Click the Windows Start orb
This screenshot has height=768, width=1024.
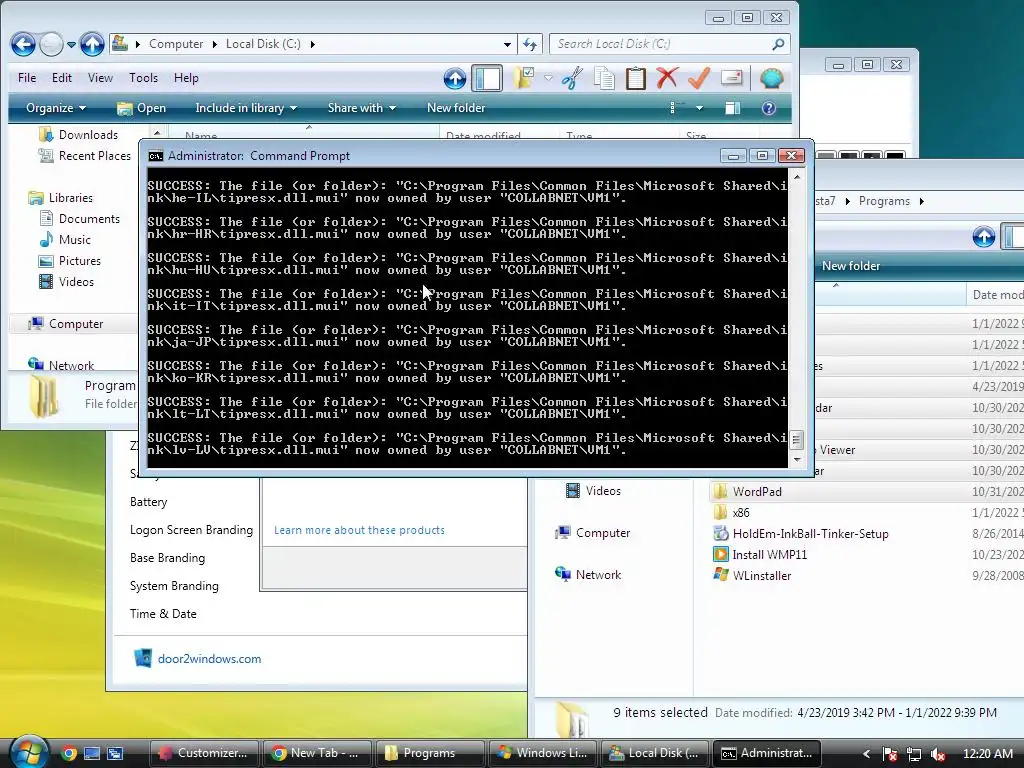point(29,751)
